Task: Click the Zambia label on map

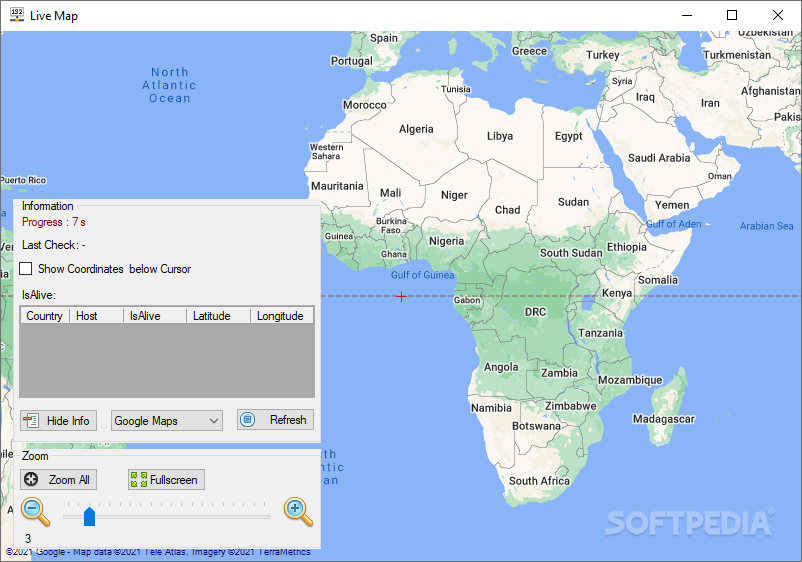Action: (x=560, y=373)
